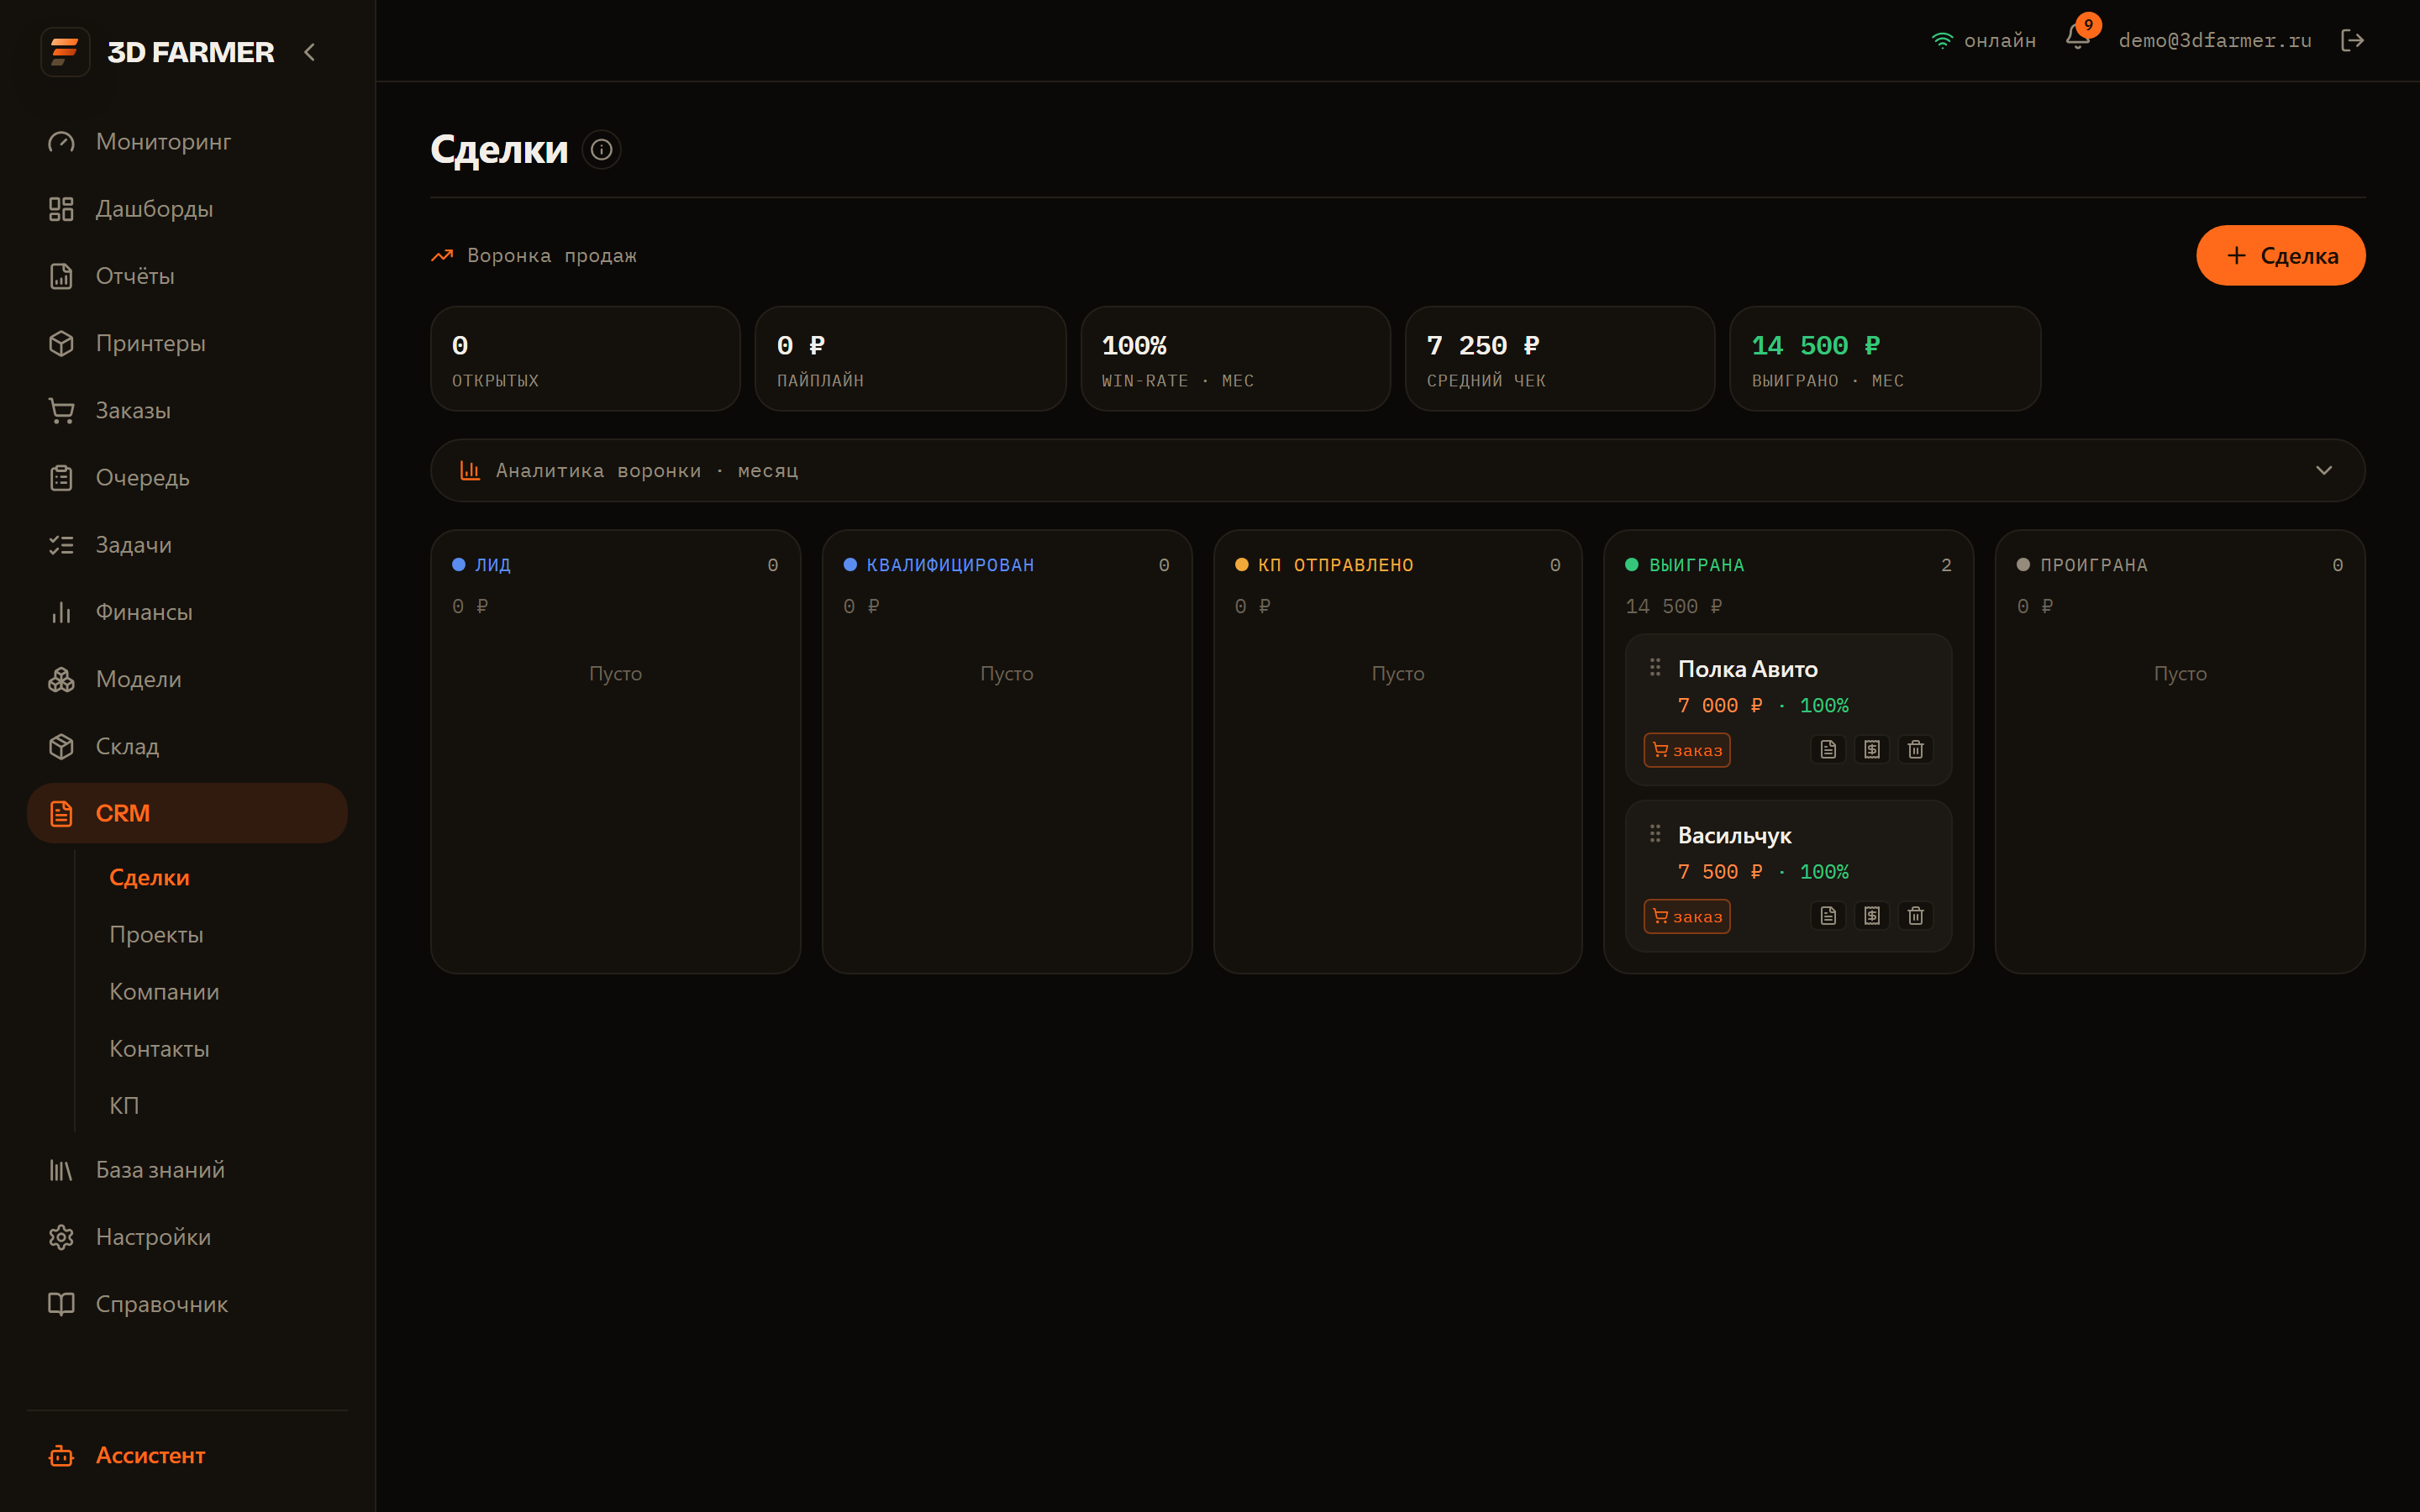Click the 3D Farmer logo icon

(65, 51)
